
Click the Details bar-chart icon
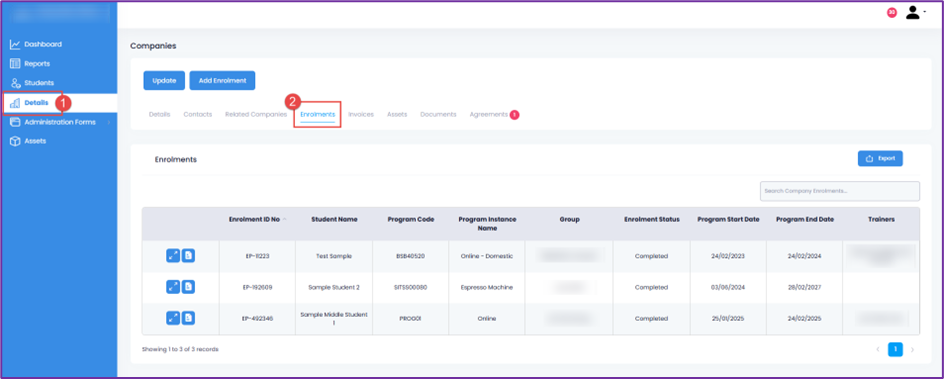(x=15, y=102)
